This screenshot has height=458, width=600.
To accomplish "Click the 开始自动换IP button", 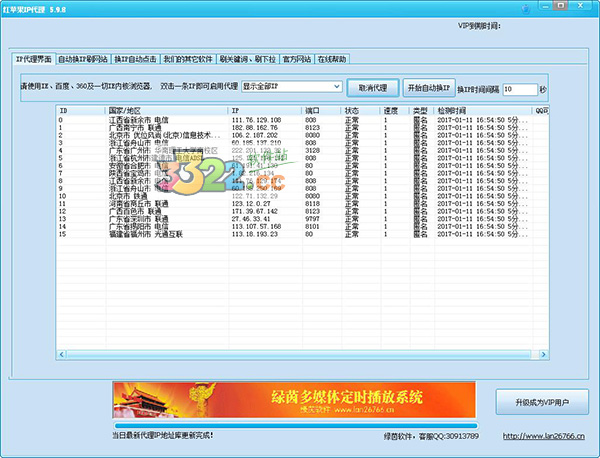I will pos(430,87).
